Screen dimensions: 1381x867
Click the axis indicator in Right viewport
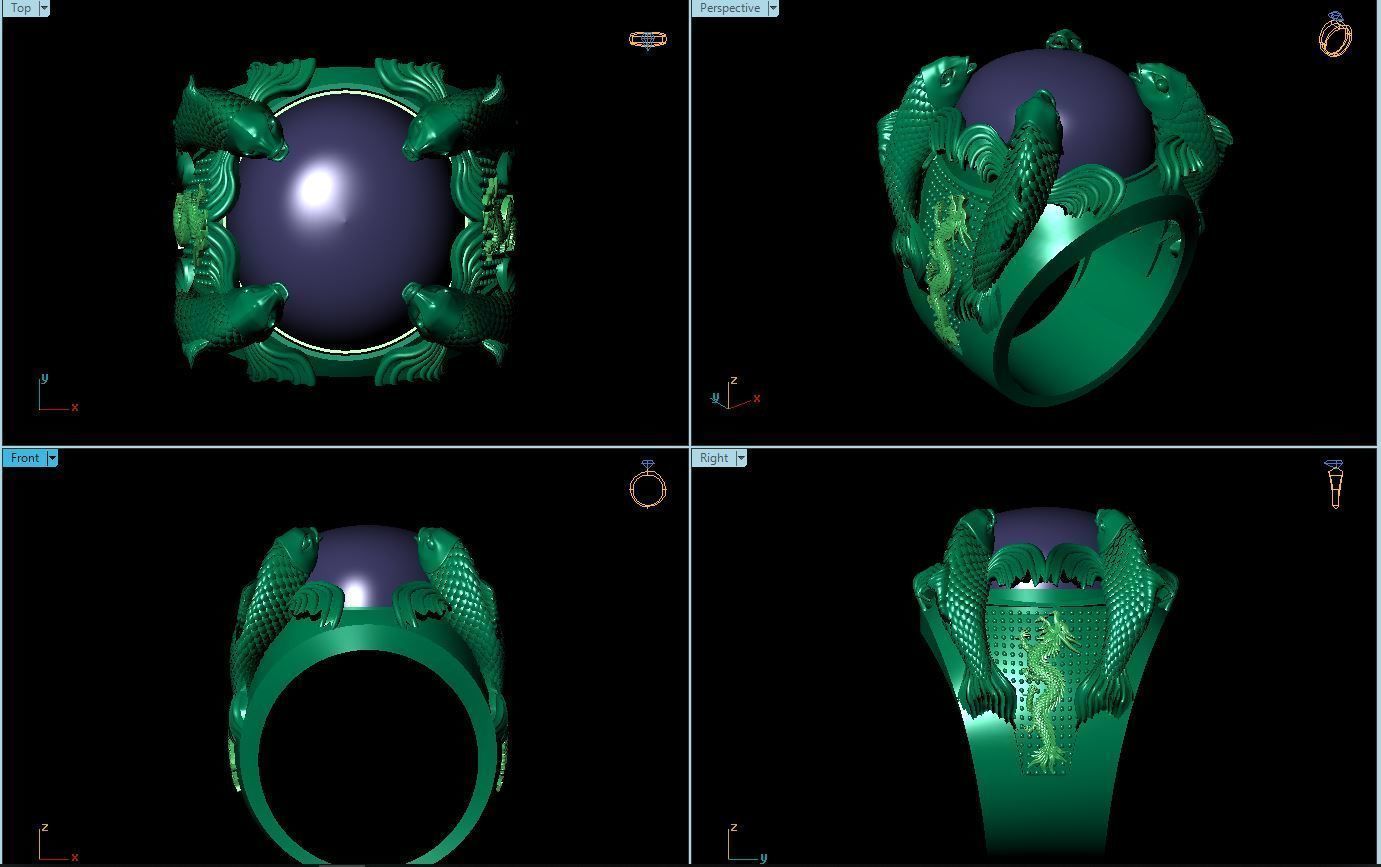[x=748, y=843]
